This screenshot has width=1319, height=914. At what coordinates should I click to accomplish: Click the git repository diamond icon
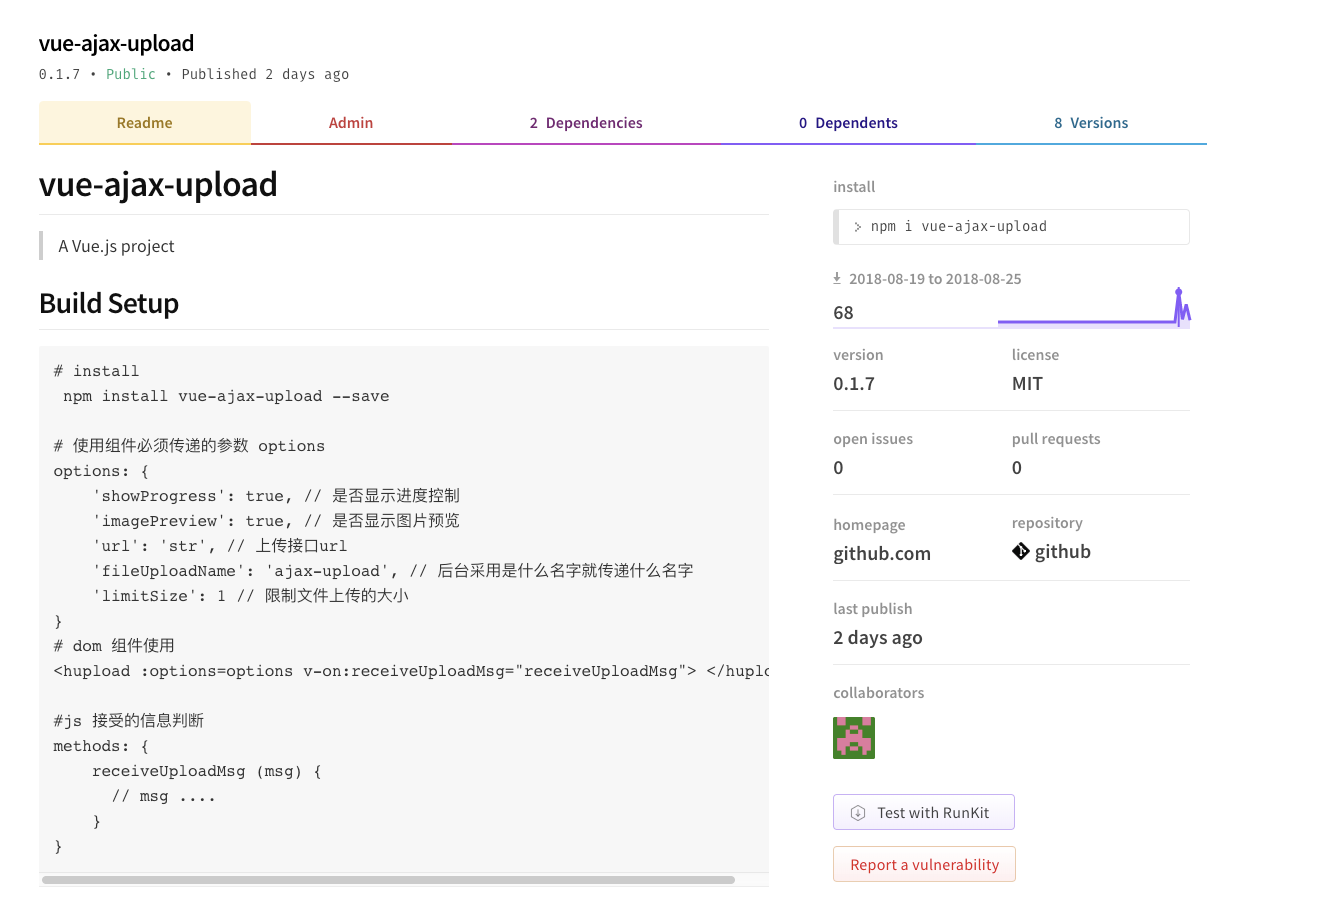pyautogui.click(x=1020, y=551)
